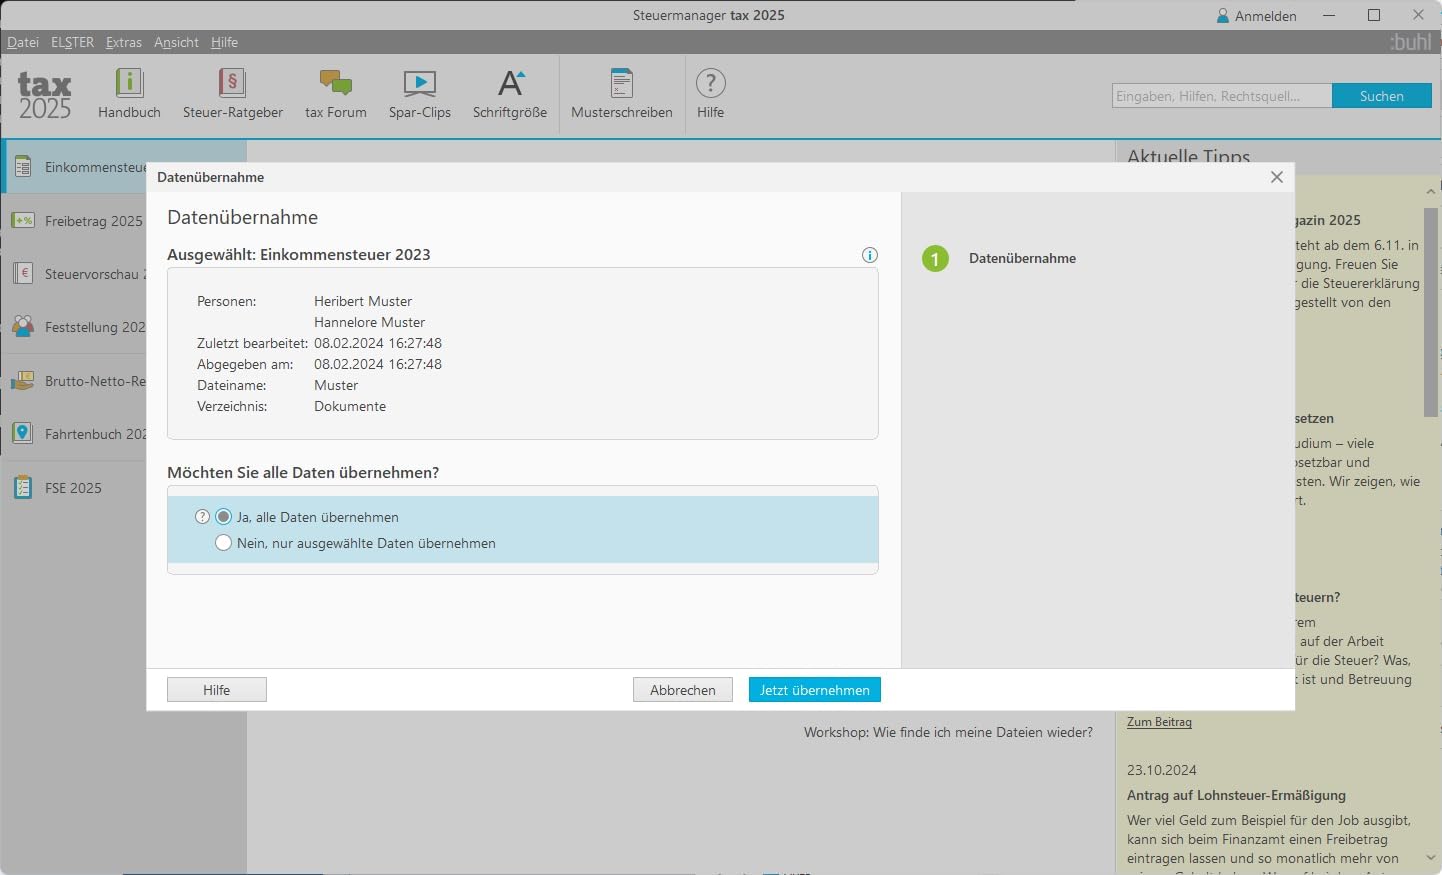
Task: Open the ELSTER menu
Action: (x=72, y=42)
